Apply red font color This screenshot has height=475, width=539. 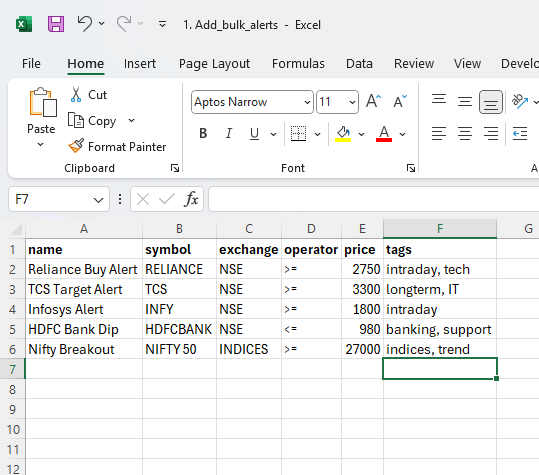click(384, 133)
